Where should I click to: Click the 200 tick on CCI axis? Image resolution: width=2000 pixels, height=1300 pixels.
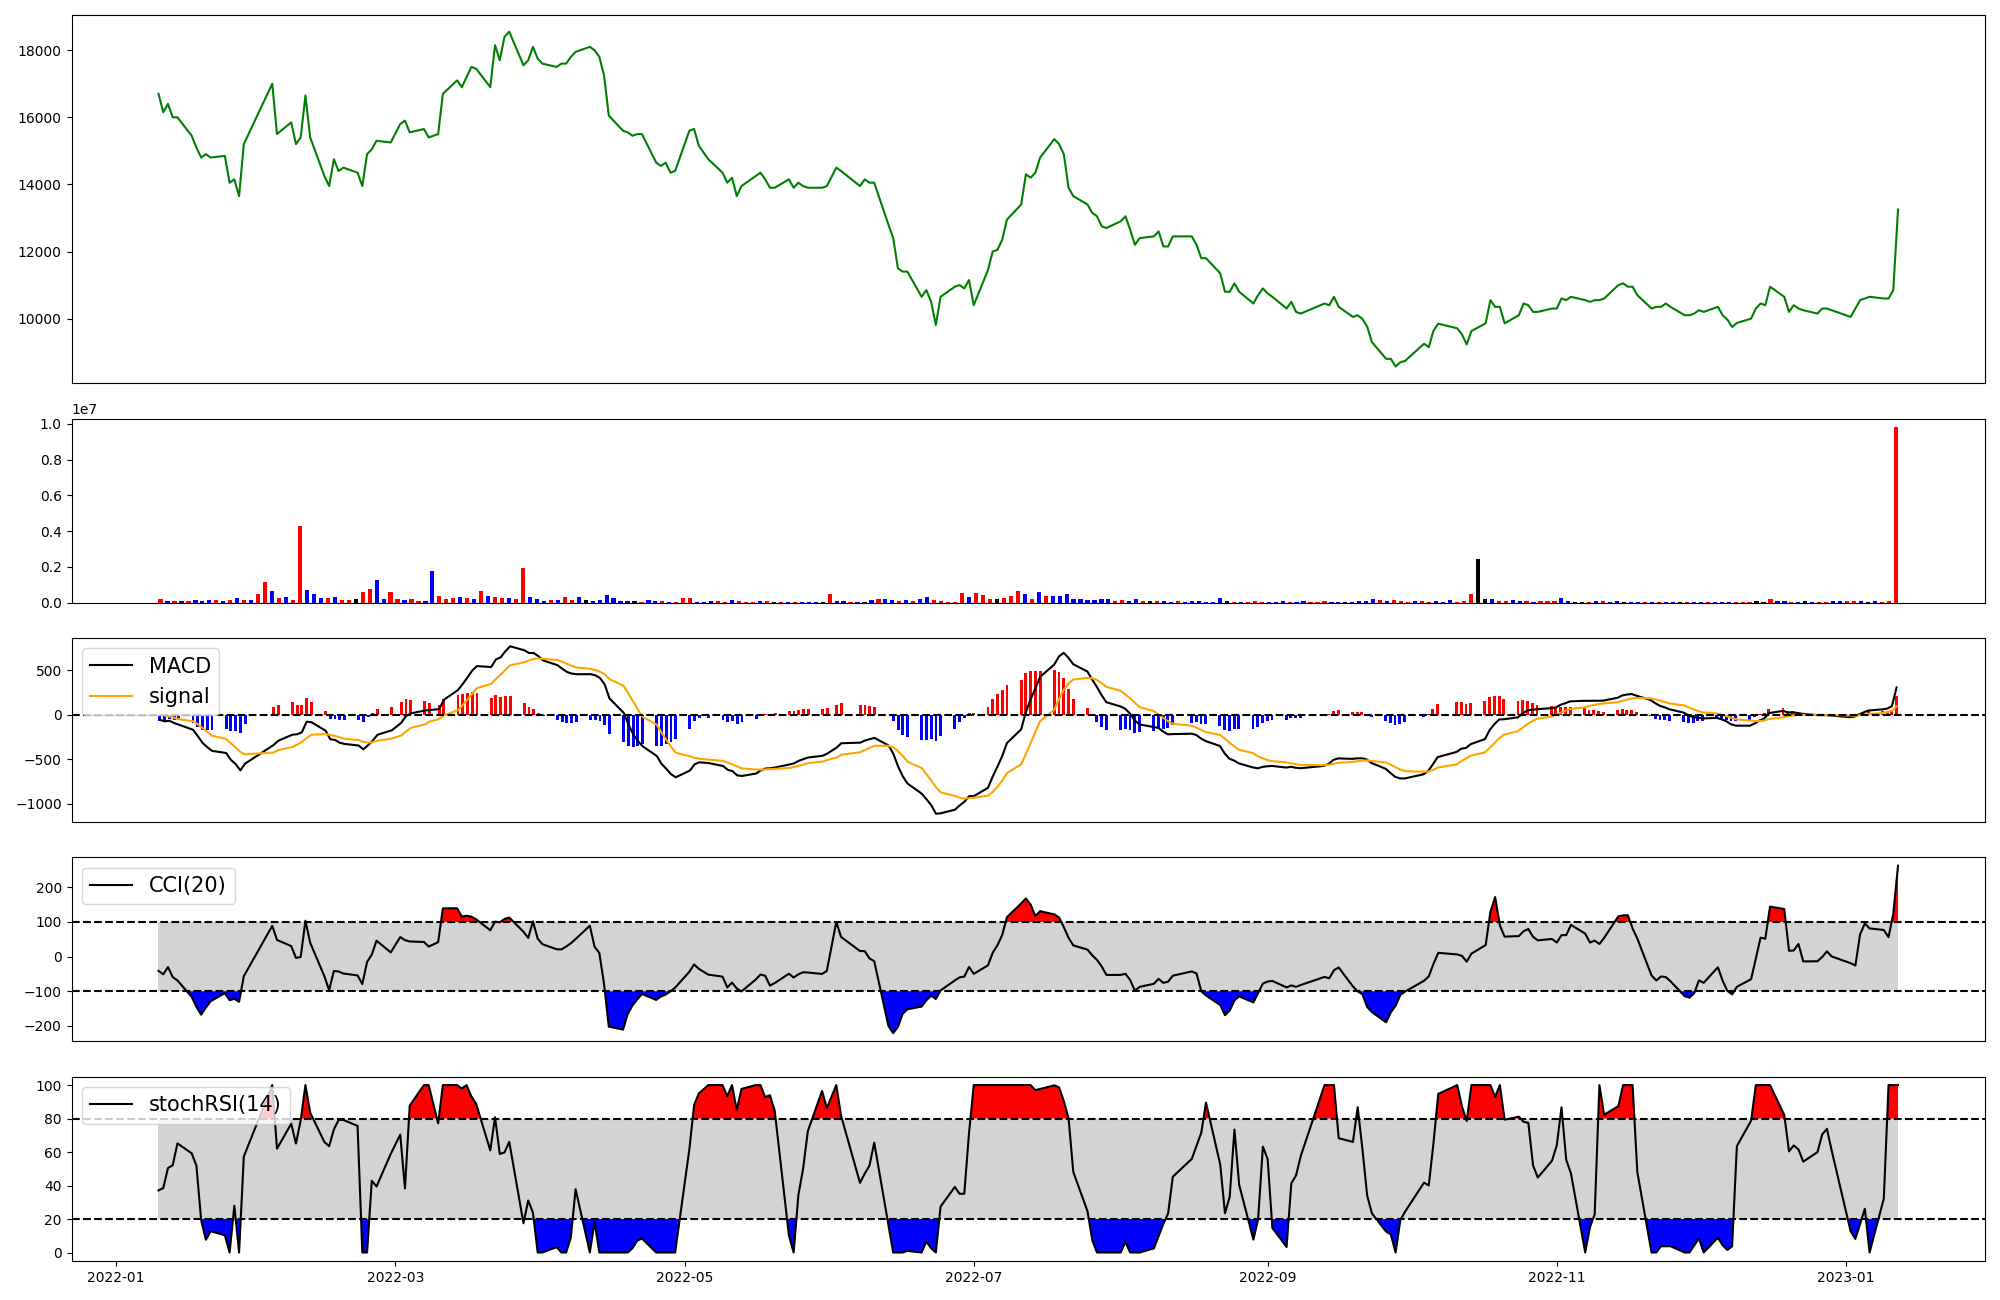tap(49, 888)
